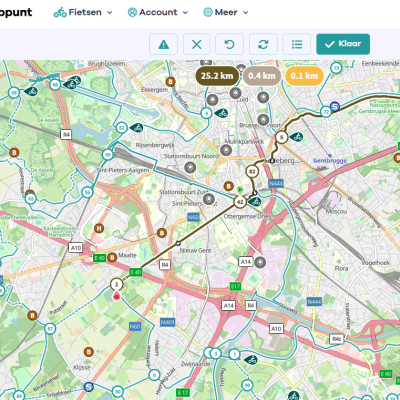
Task: Click the bike icon beside node 4
Action: 221,113
